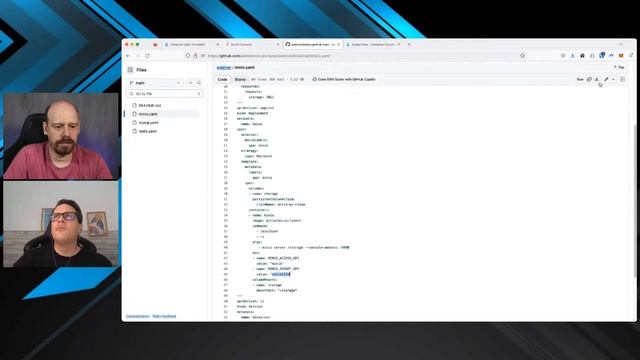The width and height of the screenshot is (640, 360).
Task: Close the MinIO Console tab
Action: (x=278, y=44)
